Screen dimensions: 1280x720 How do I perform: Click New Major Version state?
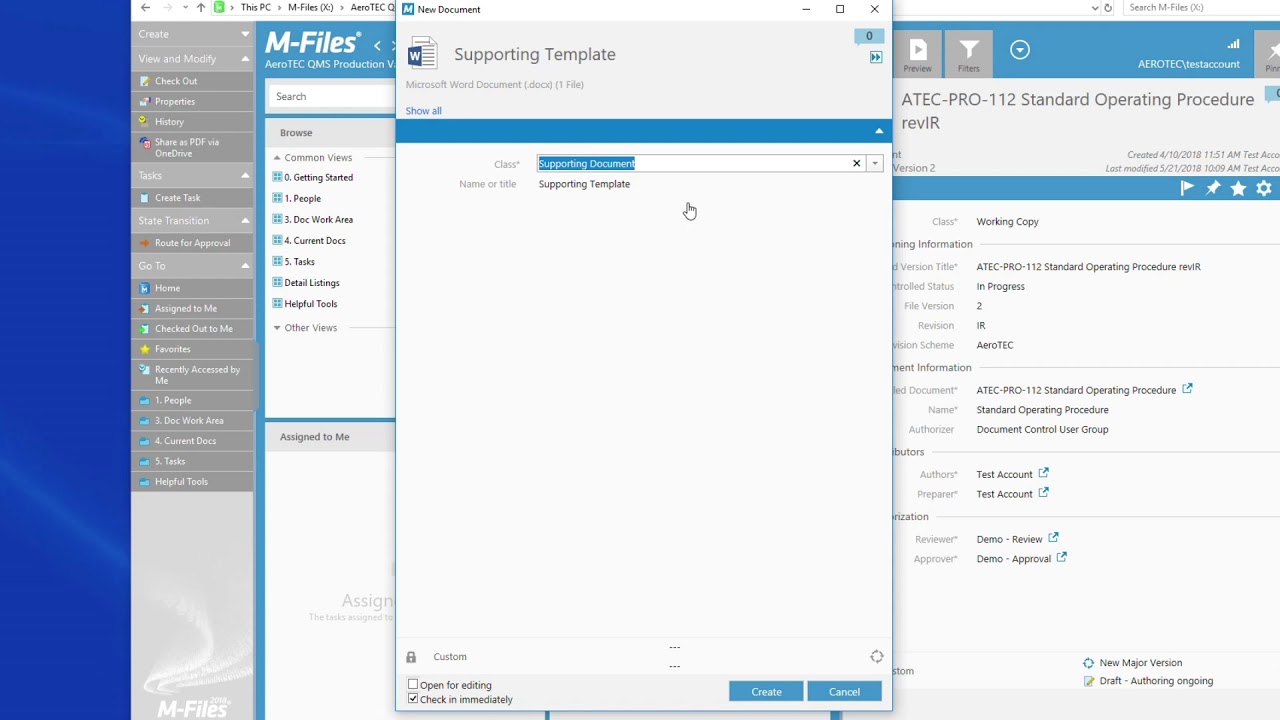[1140, 663]
